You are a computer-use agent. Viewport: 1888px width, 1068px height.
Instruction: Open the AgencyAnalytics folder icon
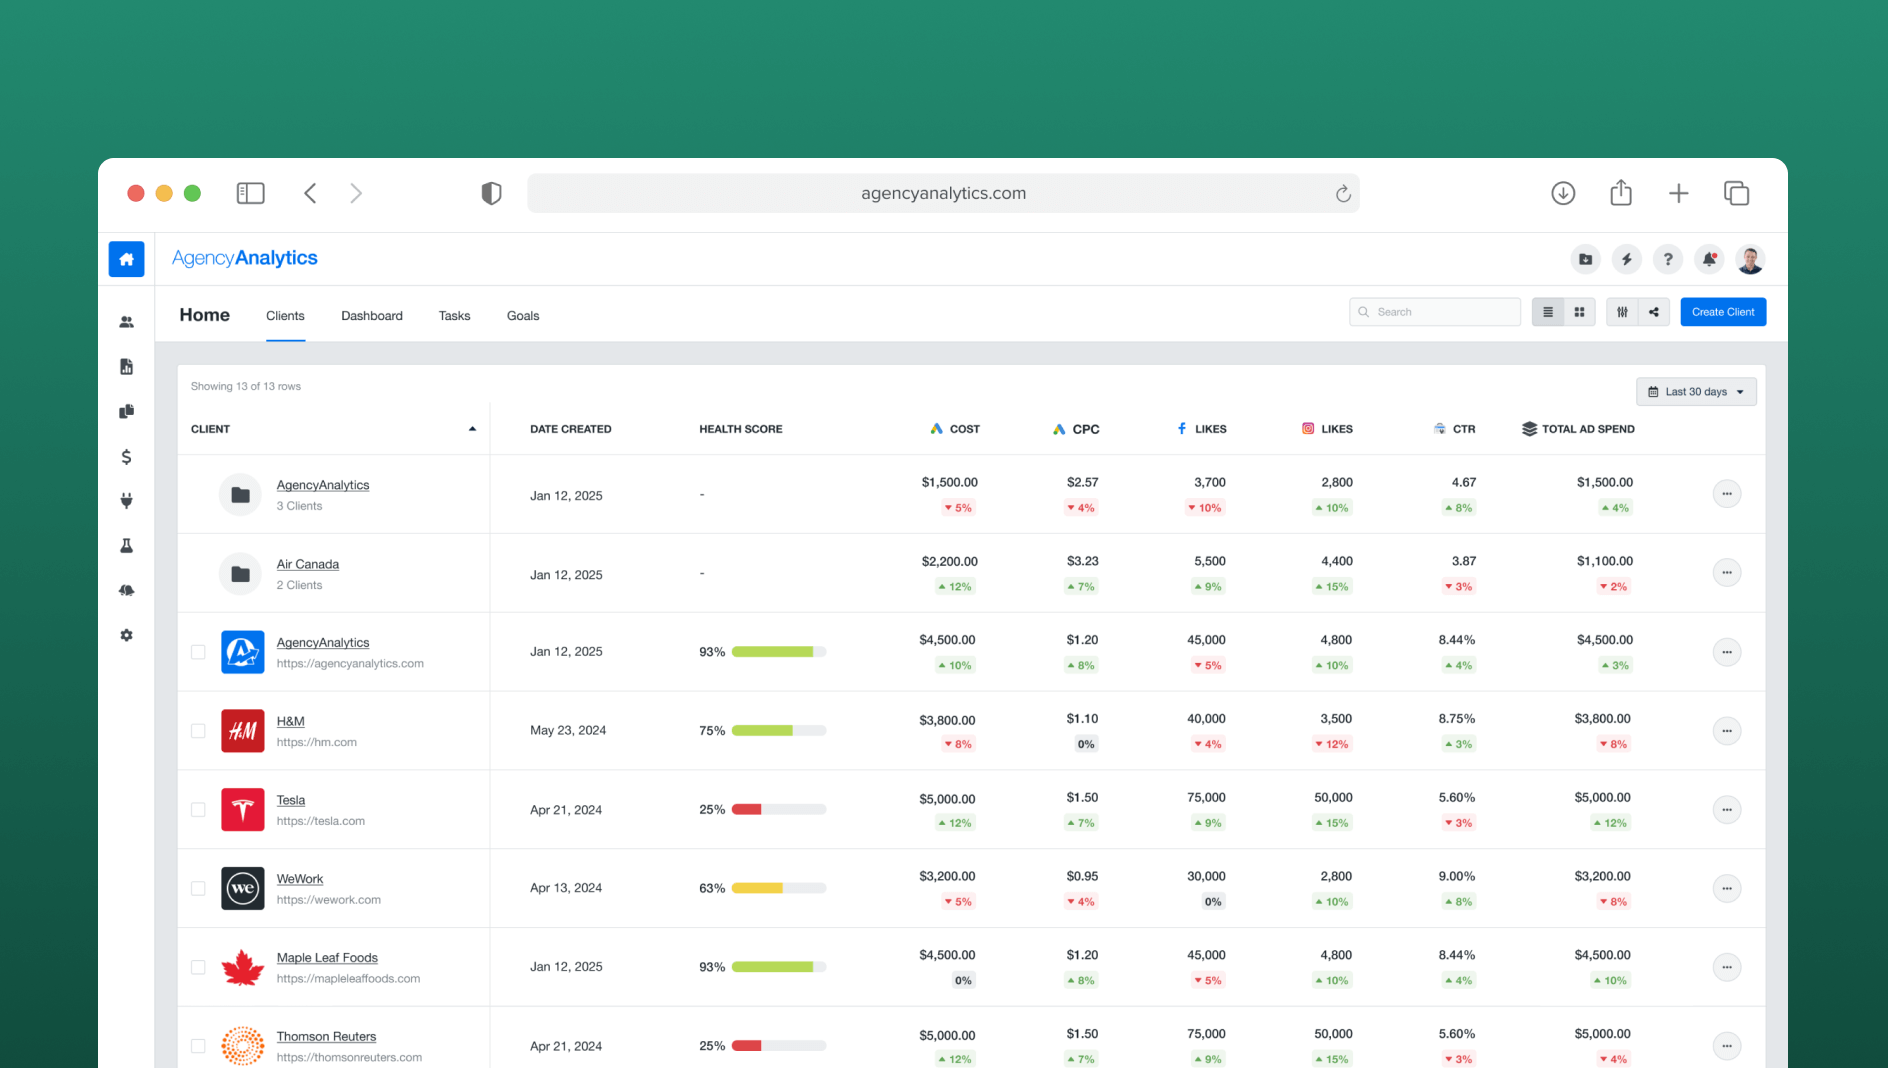pyautogui.click(x=240, y=494)
